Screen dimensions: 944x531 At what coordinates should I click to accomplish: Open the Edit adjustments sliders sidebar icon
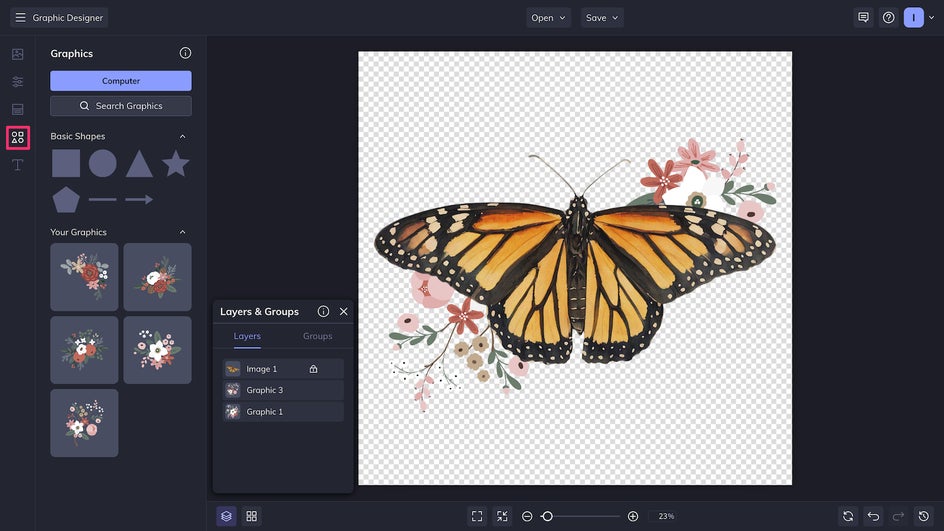pyautogui.click(x=17, y=81)
